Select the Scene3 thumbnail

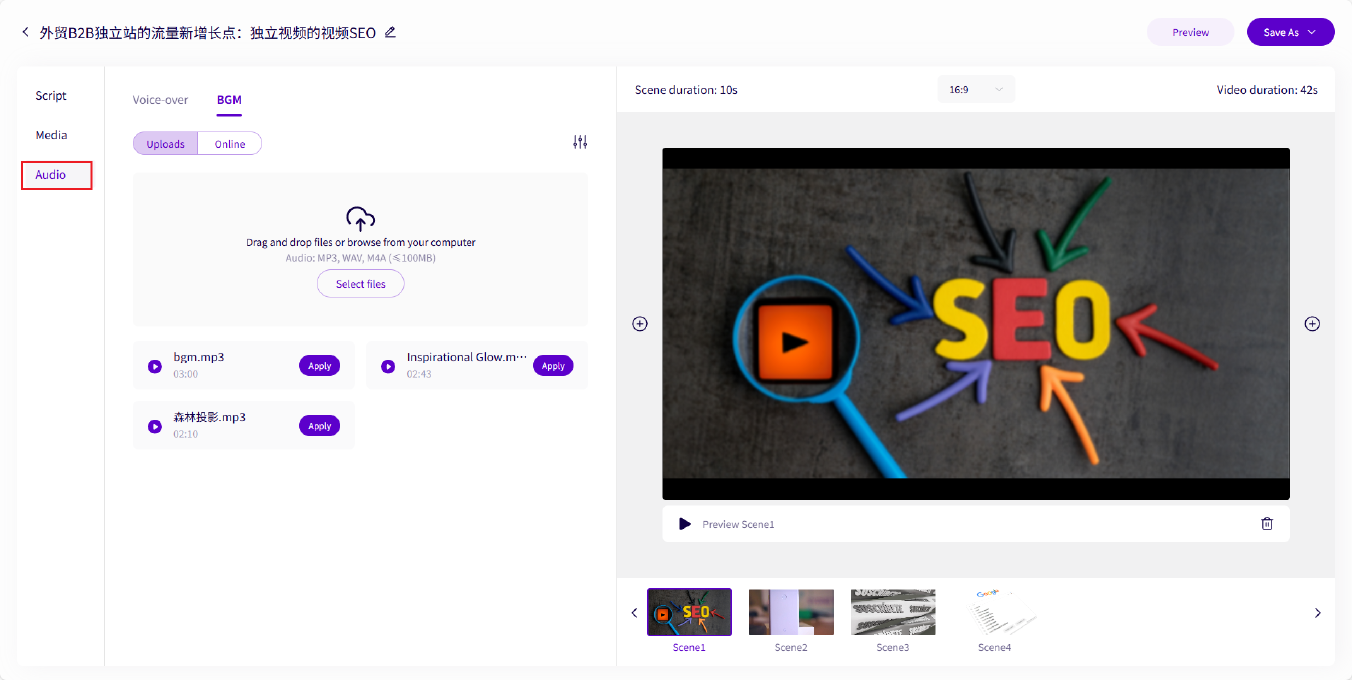coord(893,612)
